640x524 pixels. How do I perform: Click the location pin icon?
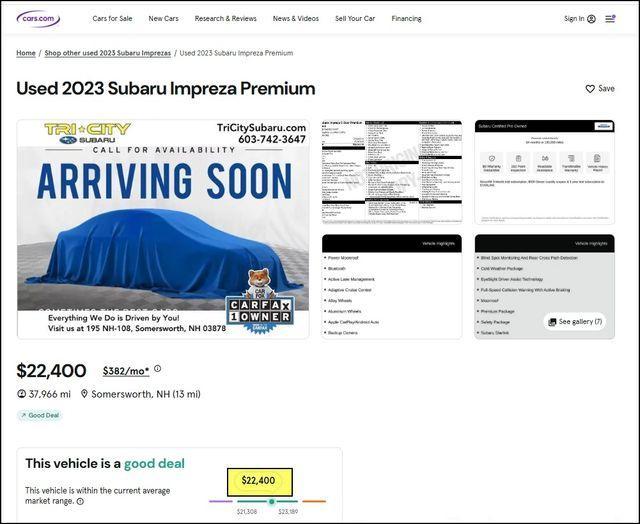point(84,394)
